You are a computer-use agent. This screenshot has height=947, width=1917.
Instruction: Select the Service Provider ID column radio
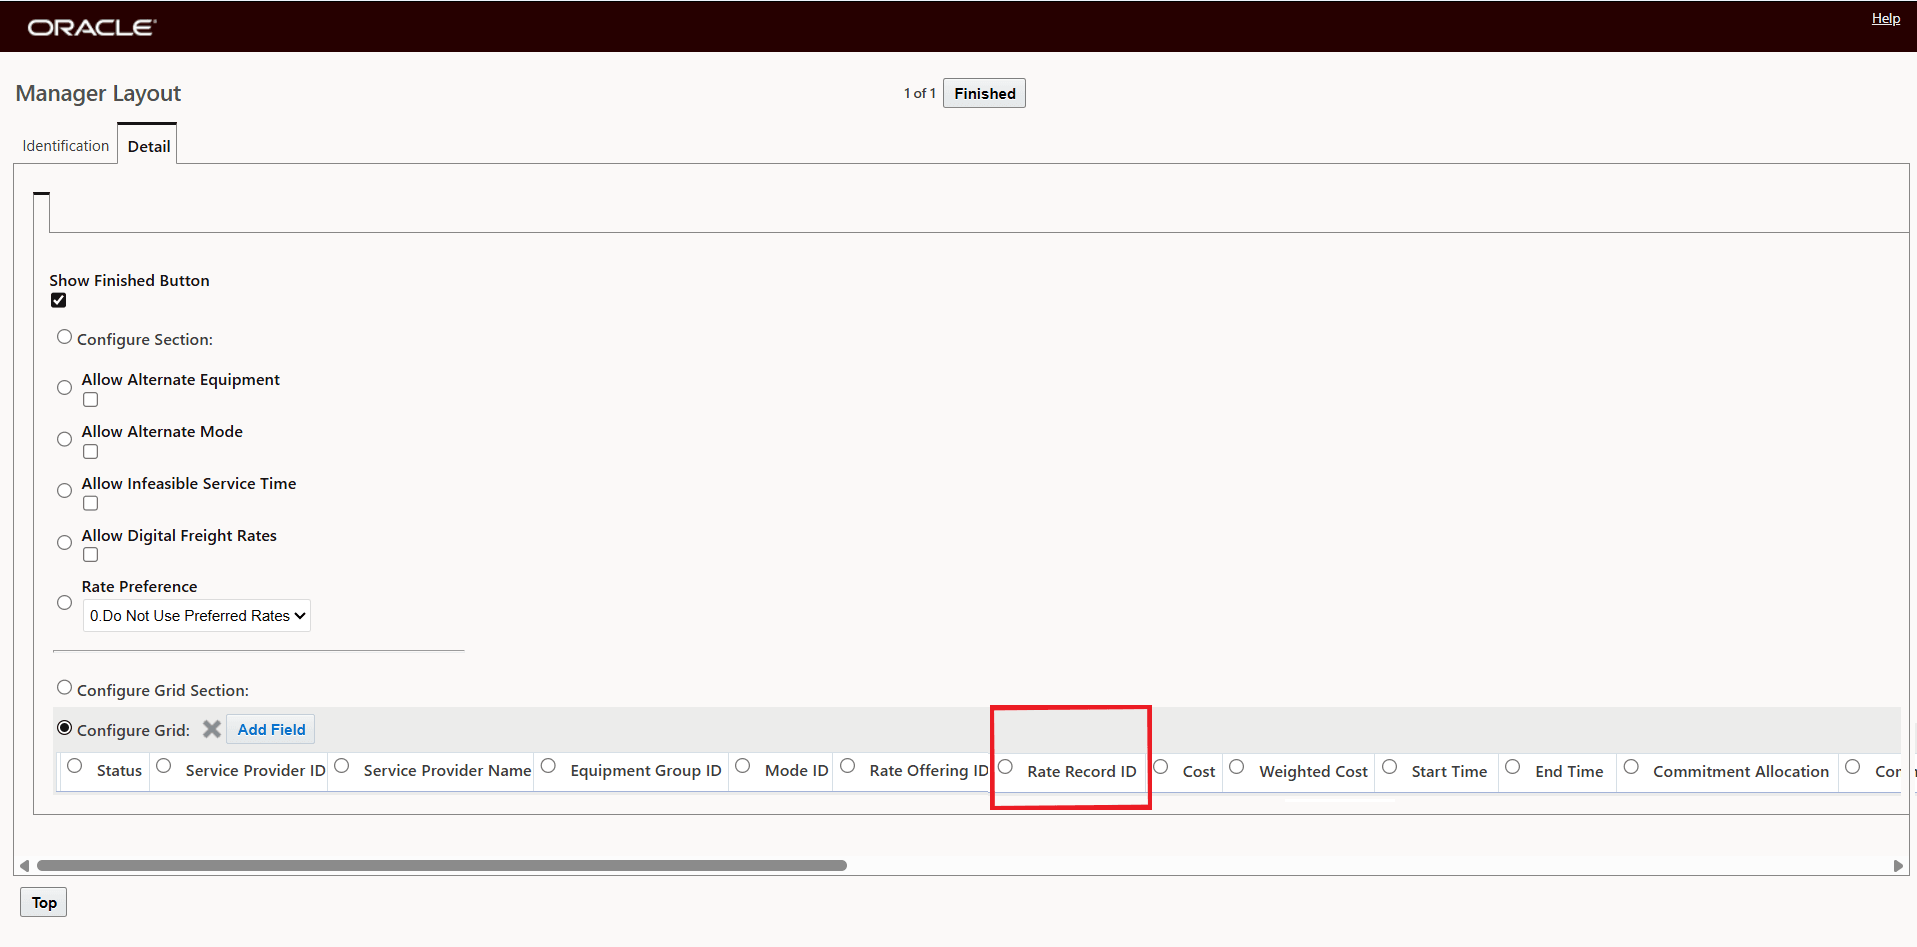164,767
